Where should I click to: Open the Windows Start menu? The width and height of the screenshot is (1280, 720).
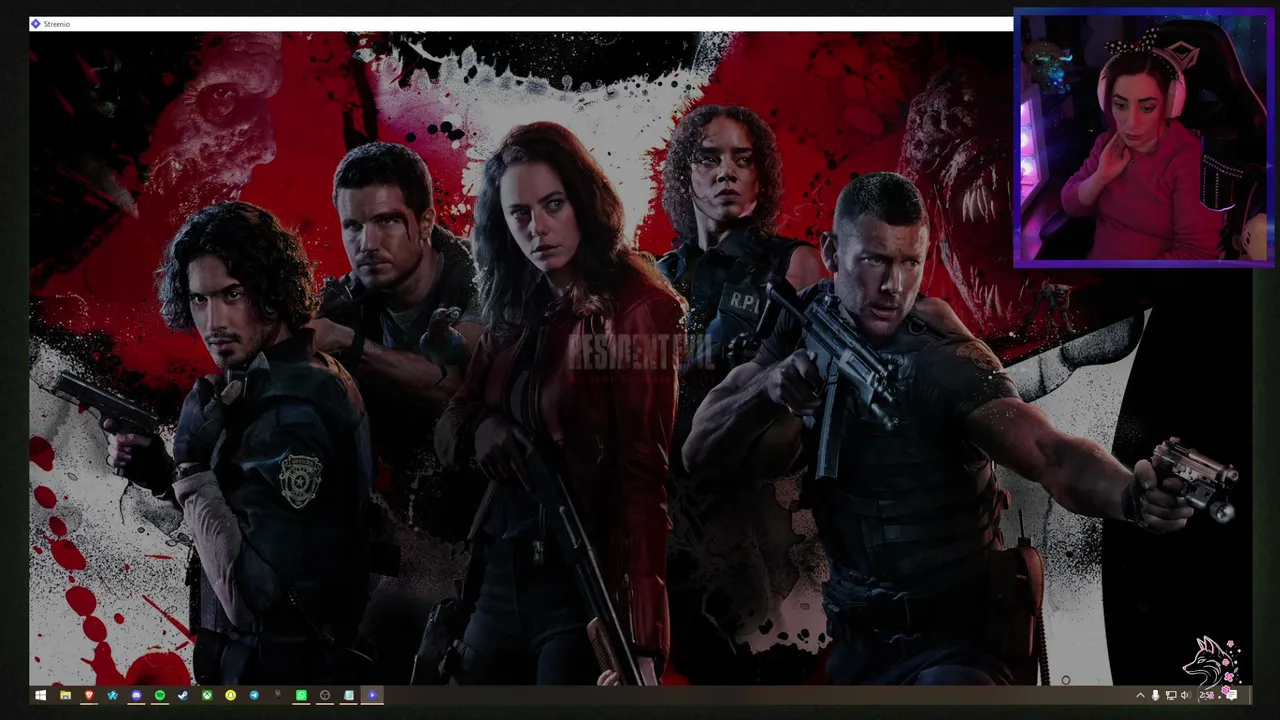tap(41, 695)
